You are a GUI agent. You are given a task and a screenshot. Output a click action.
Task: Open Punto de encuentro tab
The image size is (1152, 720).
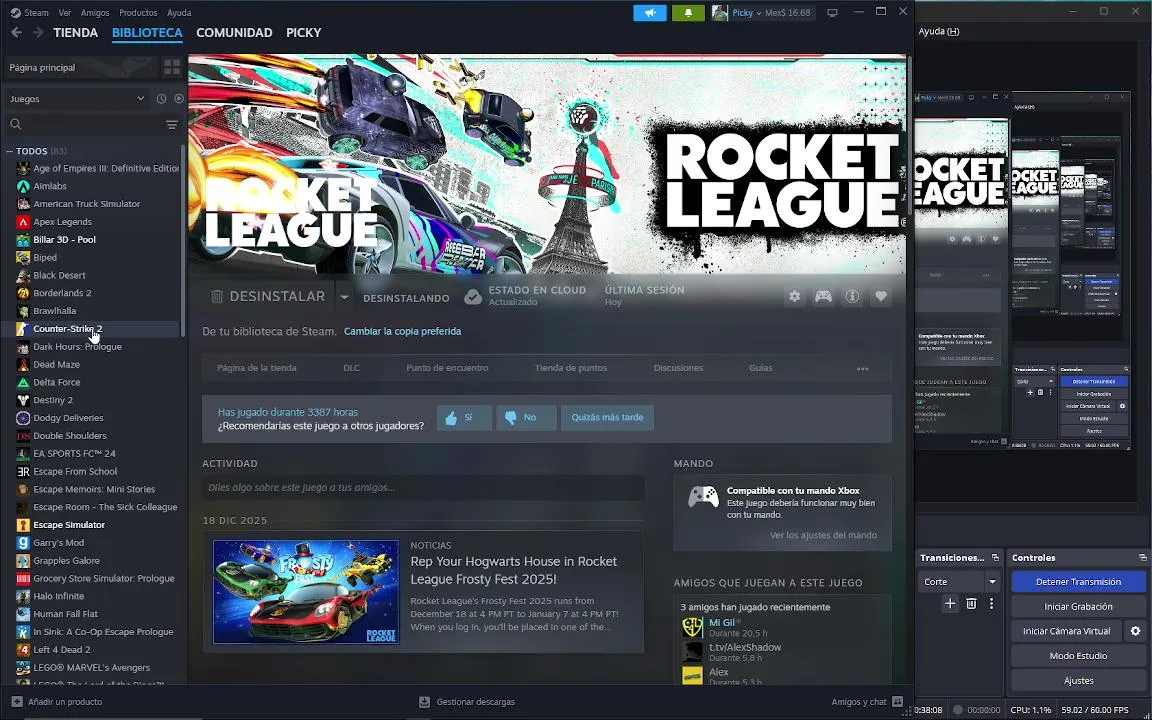pos(447,368)
